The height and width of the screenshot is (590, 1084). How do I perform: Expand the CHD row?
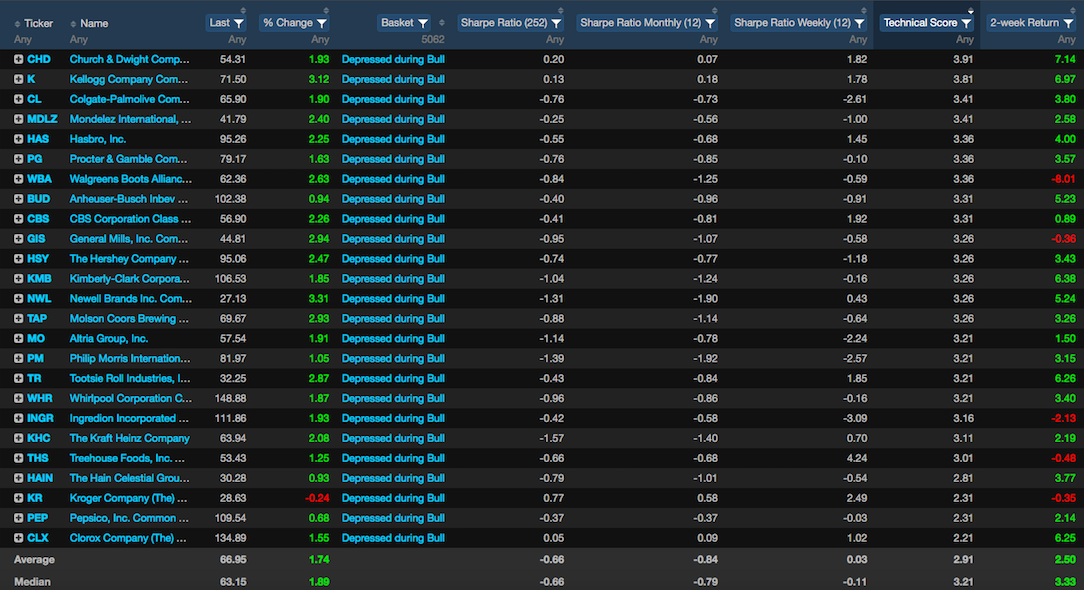(x=19, y=59)
